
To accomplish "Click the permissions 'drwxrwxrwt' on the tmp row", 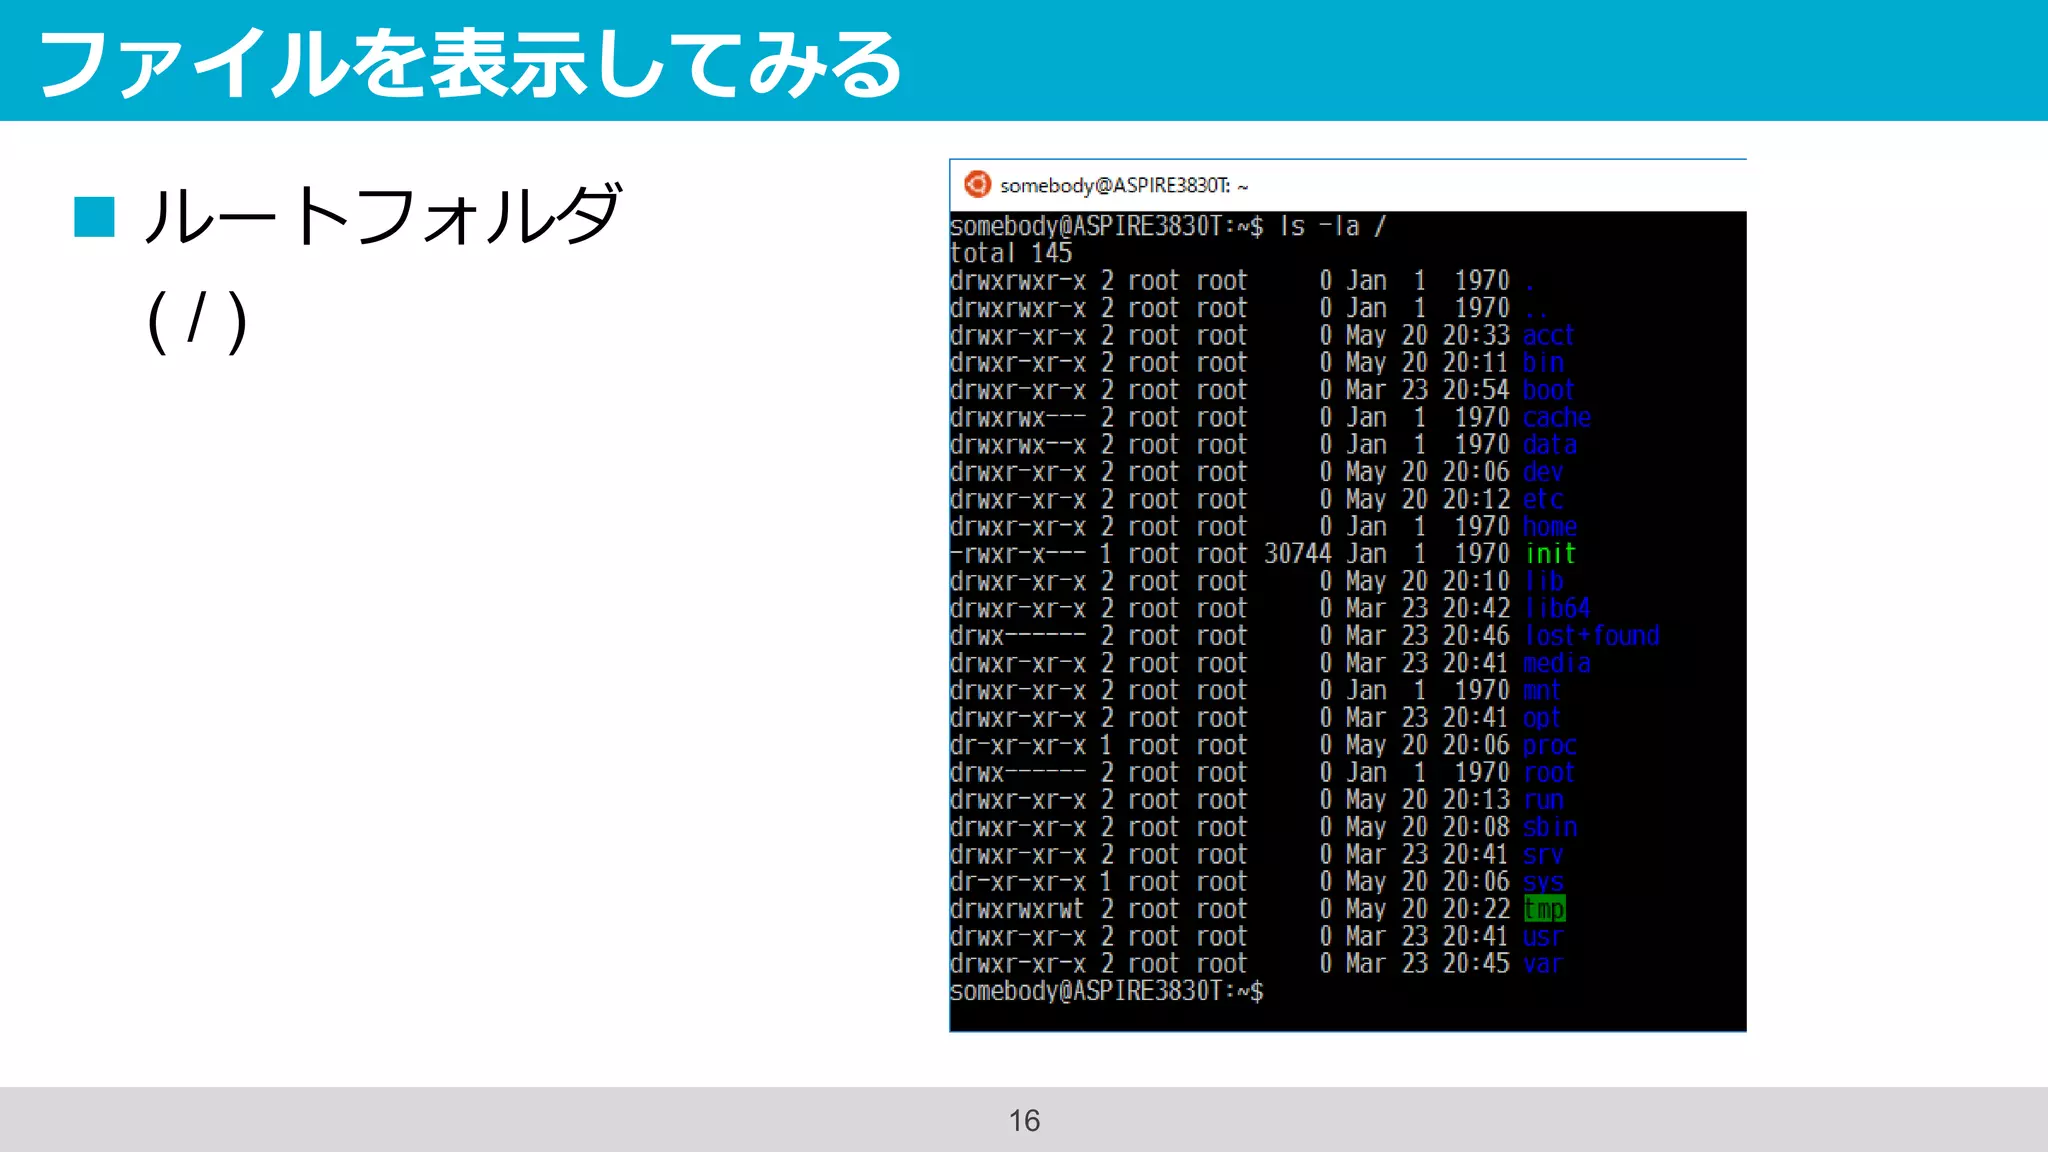I will coord(1017,909).
